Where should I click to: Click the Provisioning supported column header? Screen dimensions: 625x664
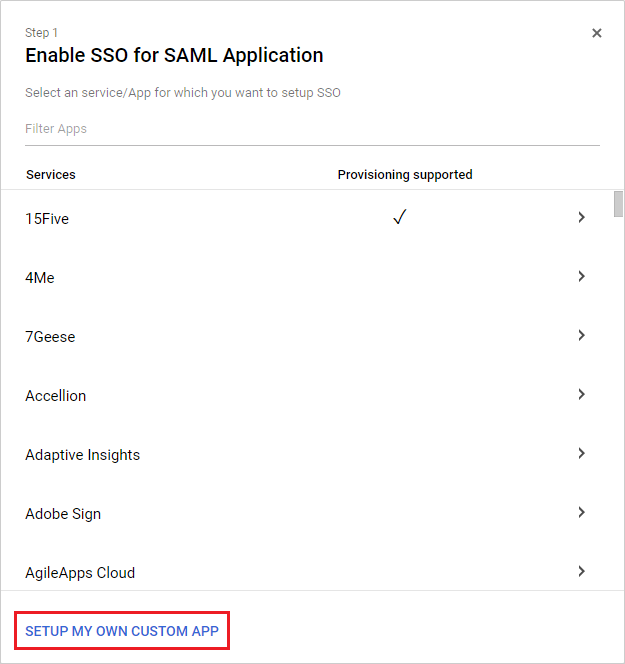click(404, 174)
